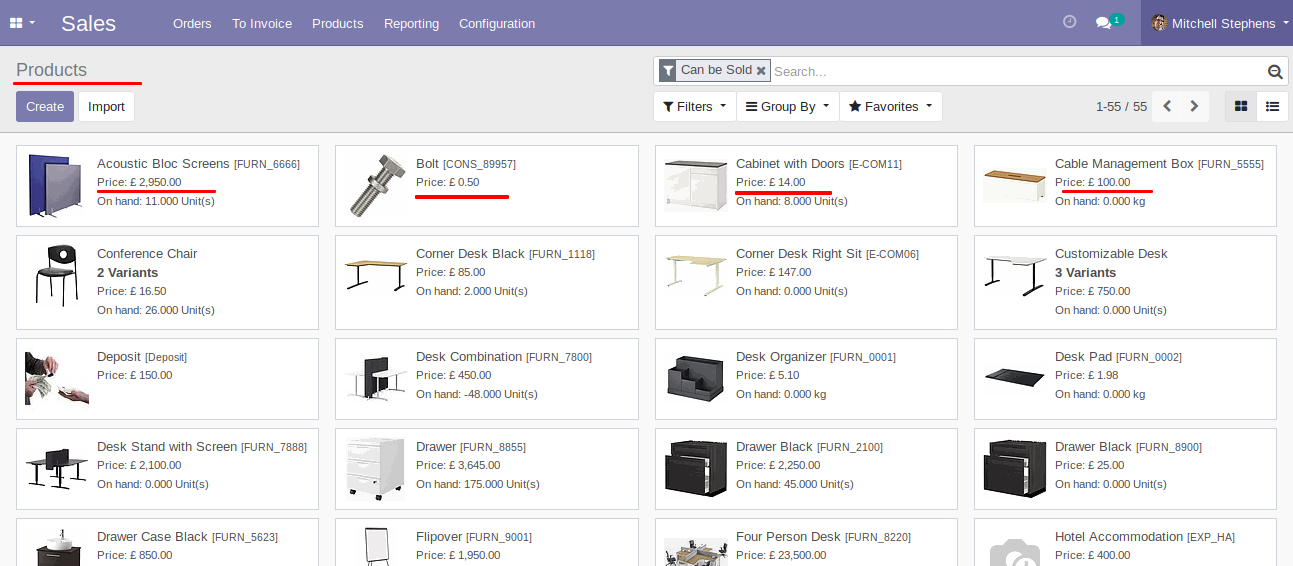The height and width of the screenshot is (566, 1293).
Task: Select the Desk Pad title
Action: pyautogui.click(x=1083, y=357)
